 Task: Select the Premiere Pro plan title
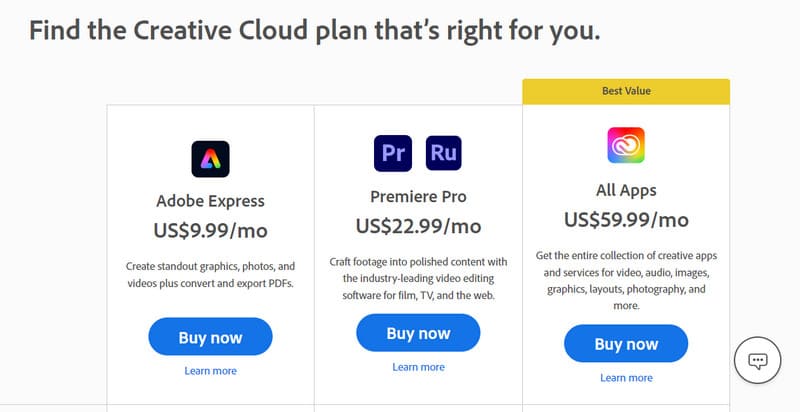[x=418, y=196]
